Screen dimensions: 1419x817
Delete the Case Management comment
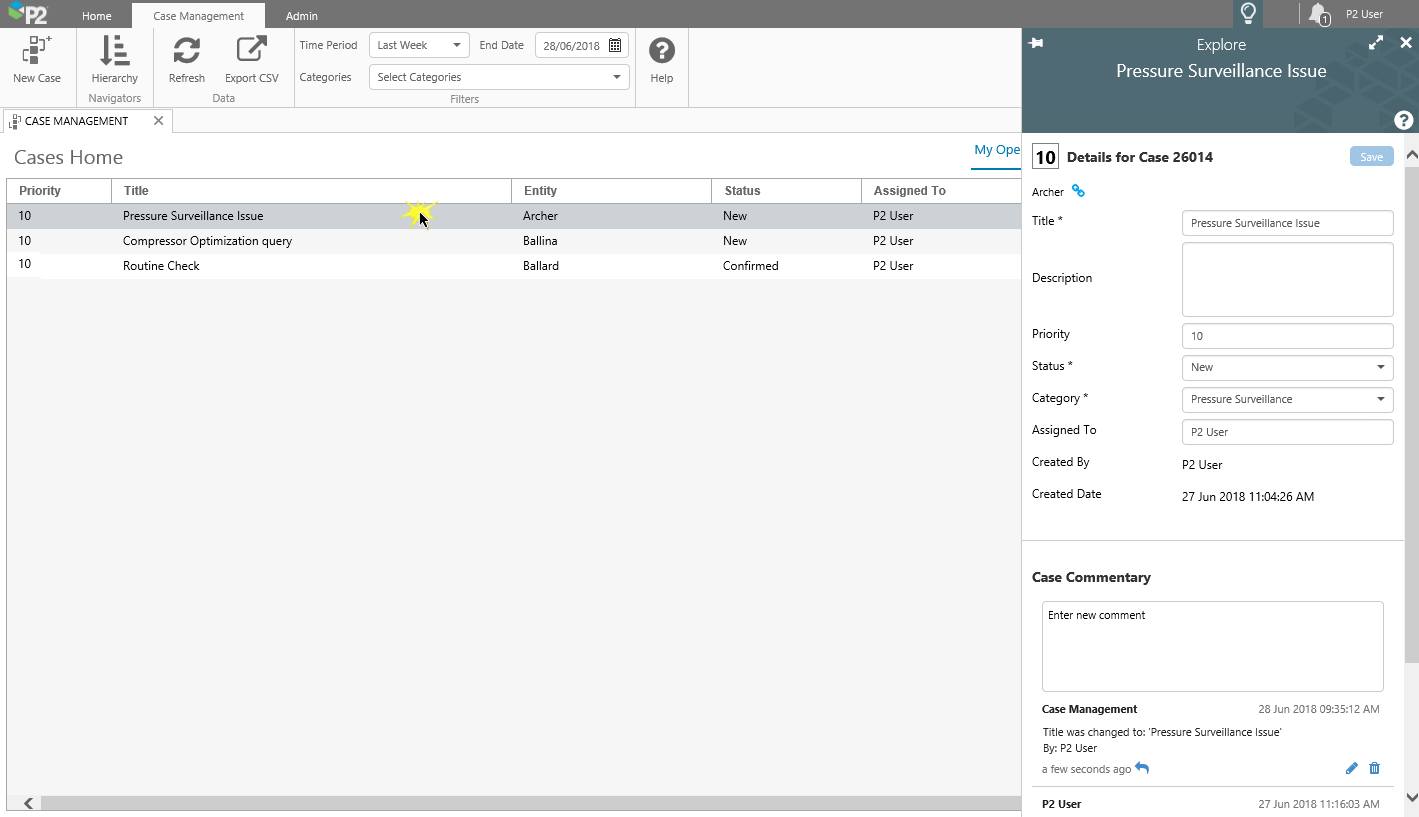[1374, 768]
